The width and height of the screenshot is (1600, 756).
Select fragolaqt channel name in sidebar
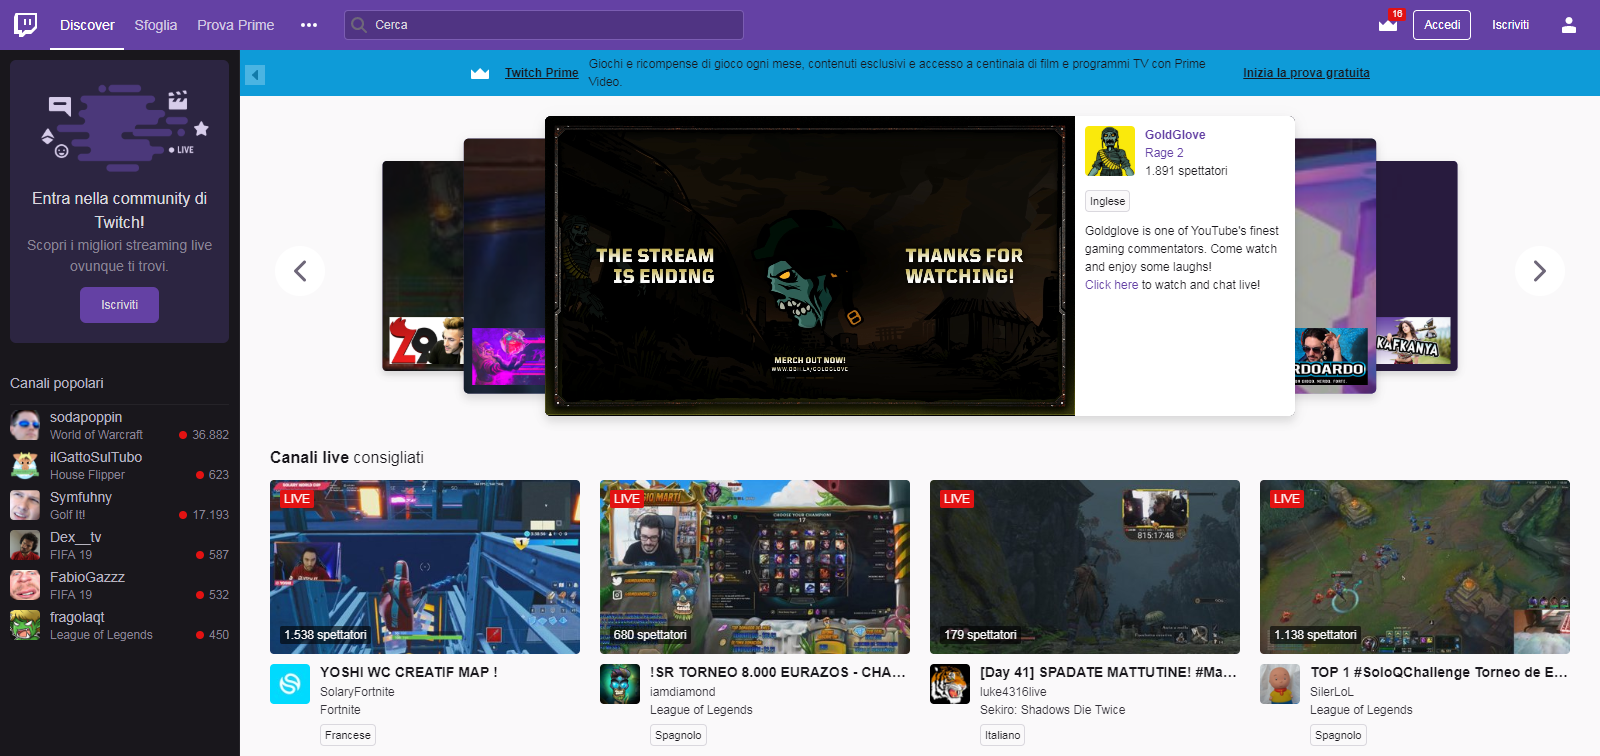(77, 617)
